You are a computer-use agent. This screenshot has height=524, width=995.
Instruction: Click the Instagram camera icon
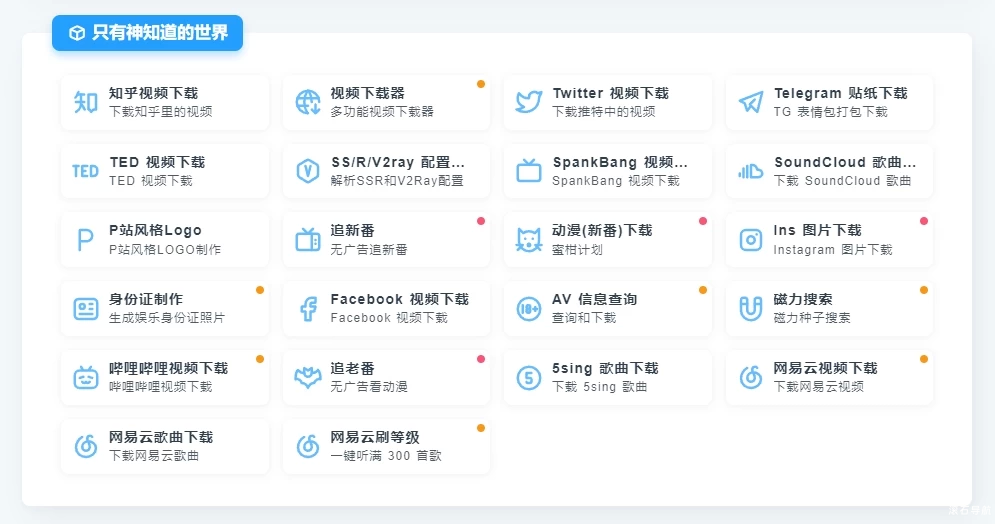(750, 240)
